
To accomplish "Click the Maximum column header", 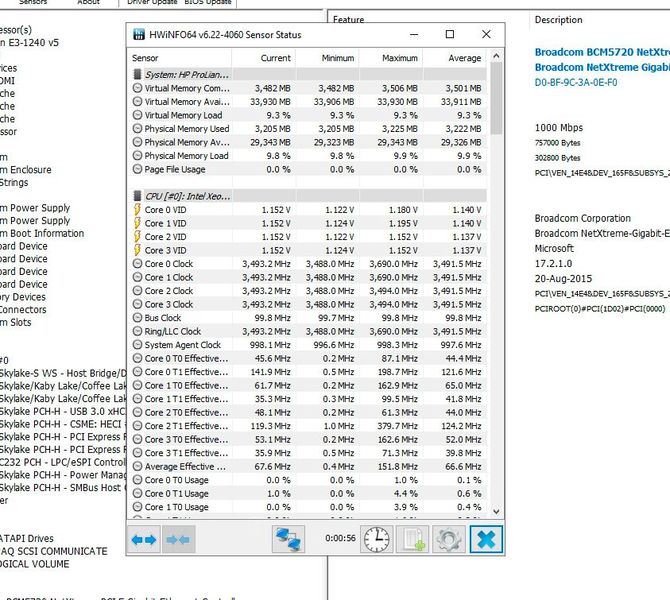I will point(391,58).
